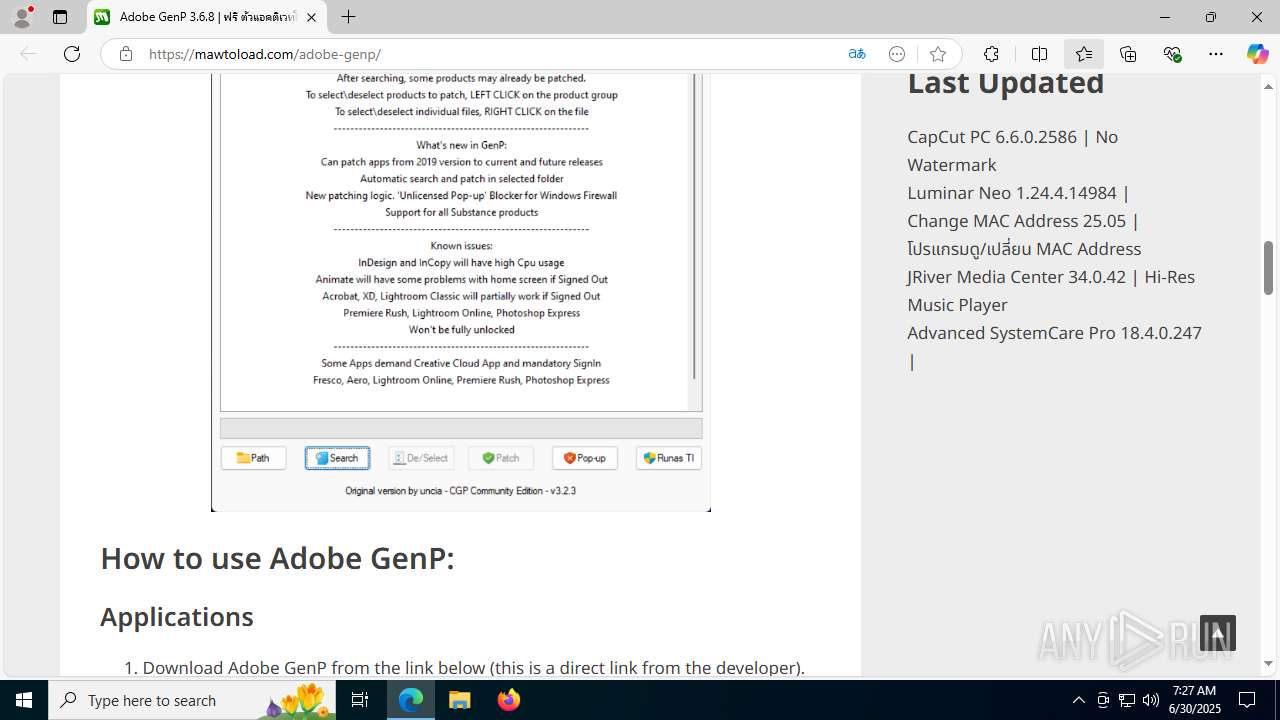This screenshot has width=1280, height=720.
Task: Click the Runas TI button in GenP image
Action: (669, 458)
